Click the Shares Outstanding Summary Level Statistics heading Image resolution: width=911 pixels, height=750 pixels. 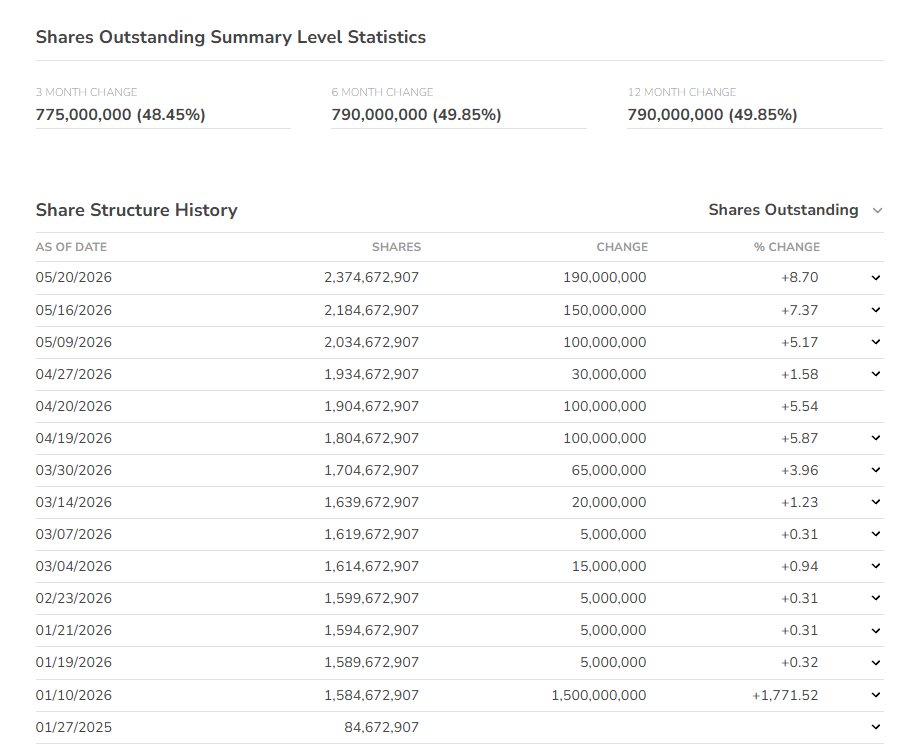coord(231,37)
